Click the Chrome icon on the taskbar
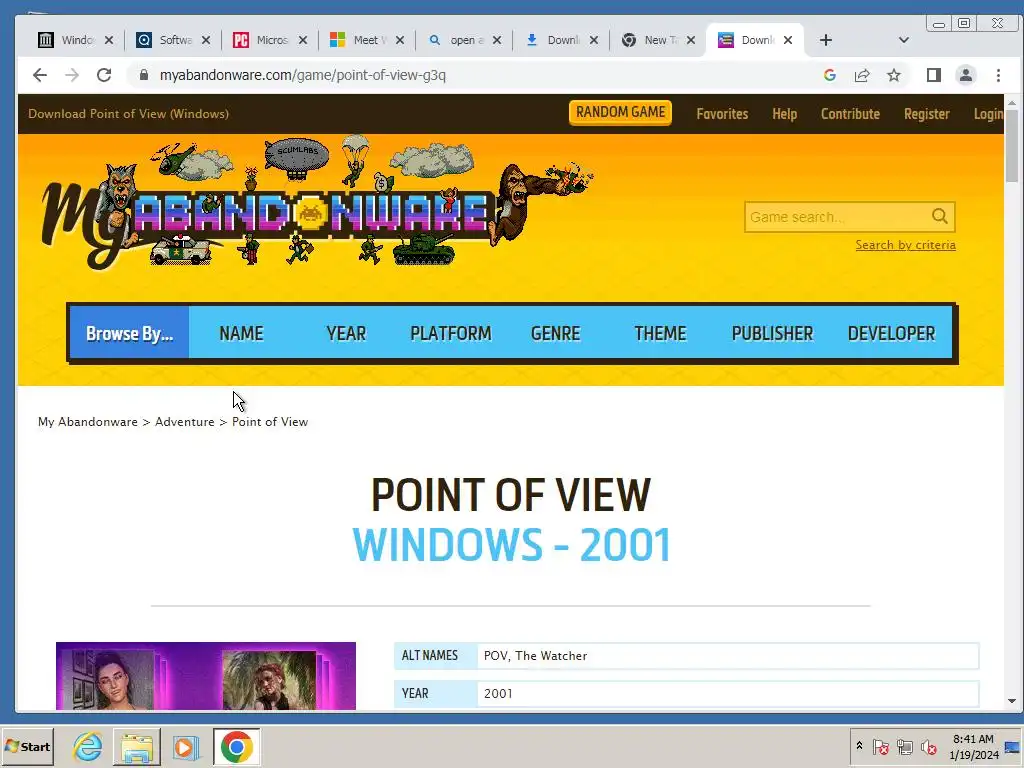 click(236, 747)
